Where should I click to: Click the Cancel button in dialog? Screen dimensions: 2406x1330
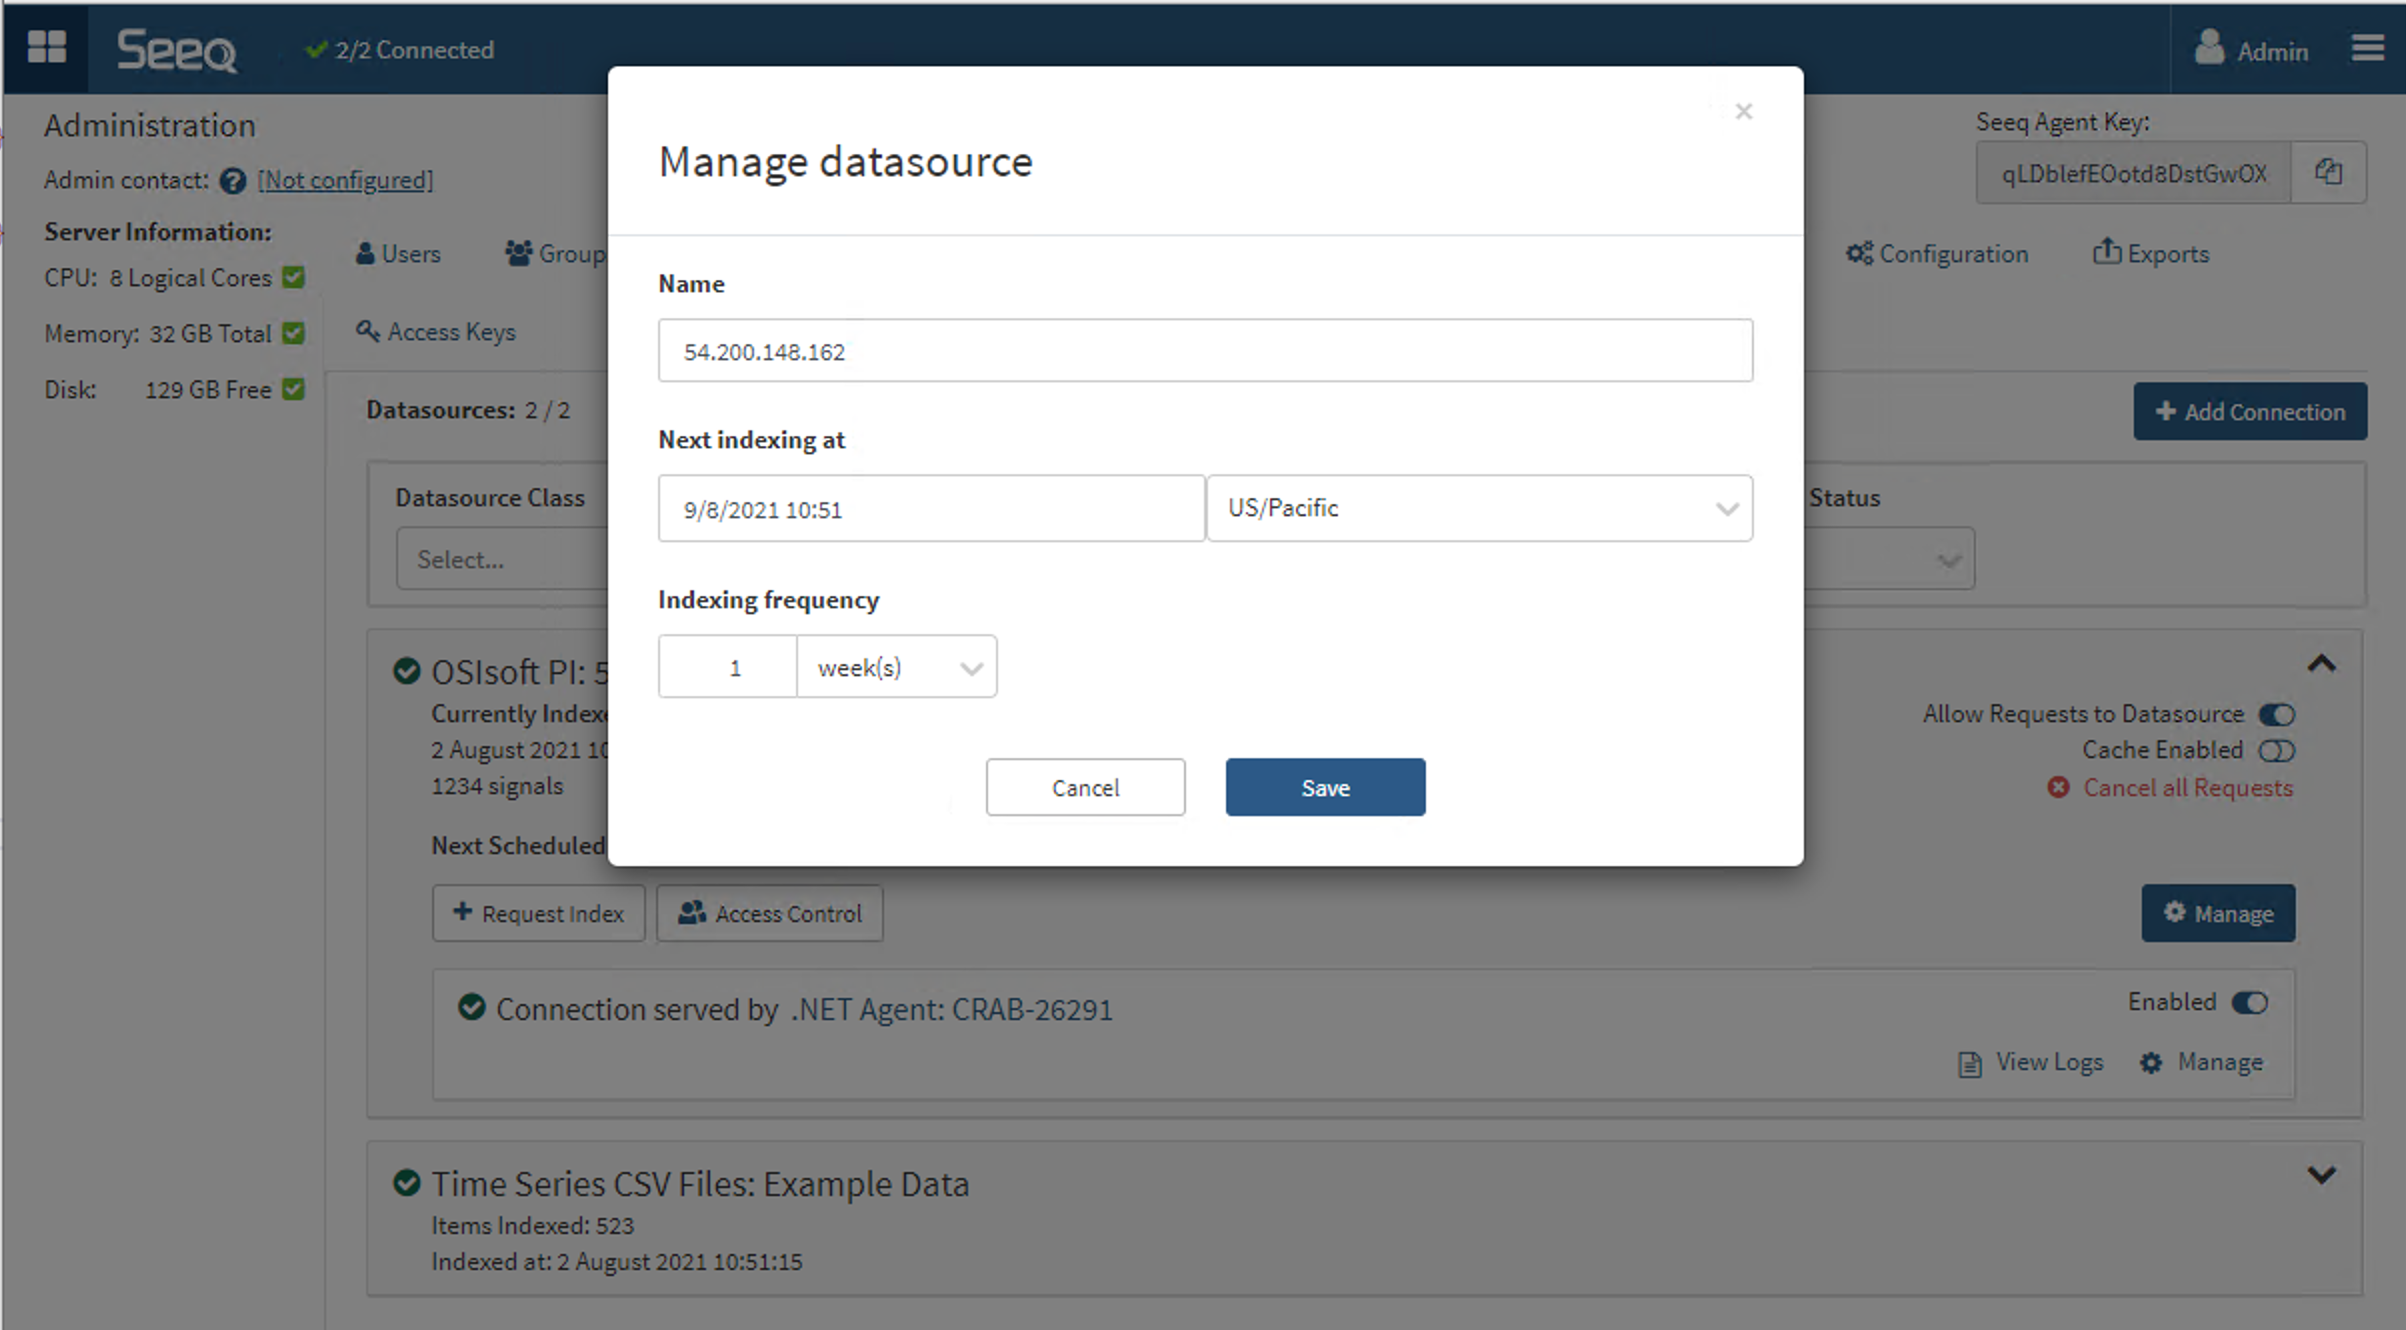coord(1085,787)
